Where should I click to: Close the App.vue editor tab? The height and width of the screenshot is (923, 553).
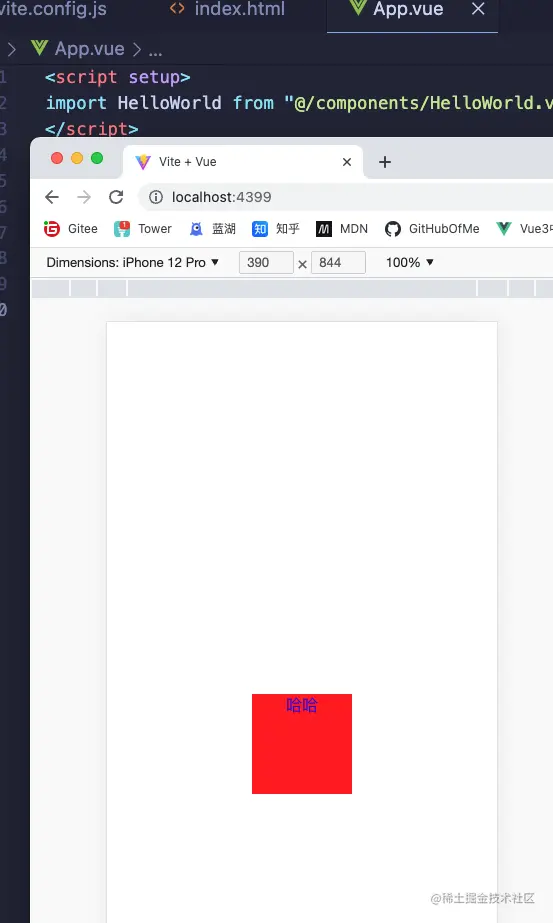click(x=478, y=9)
